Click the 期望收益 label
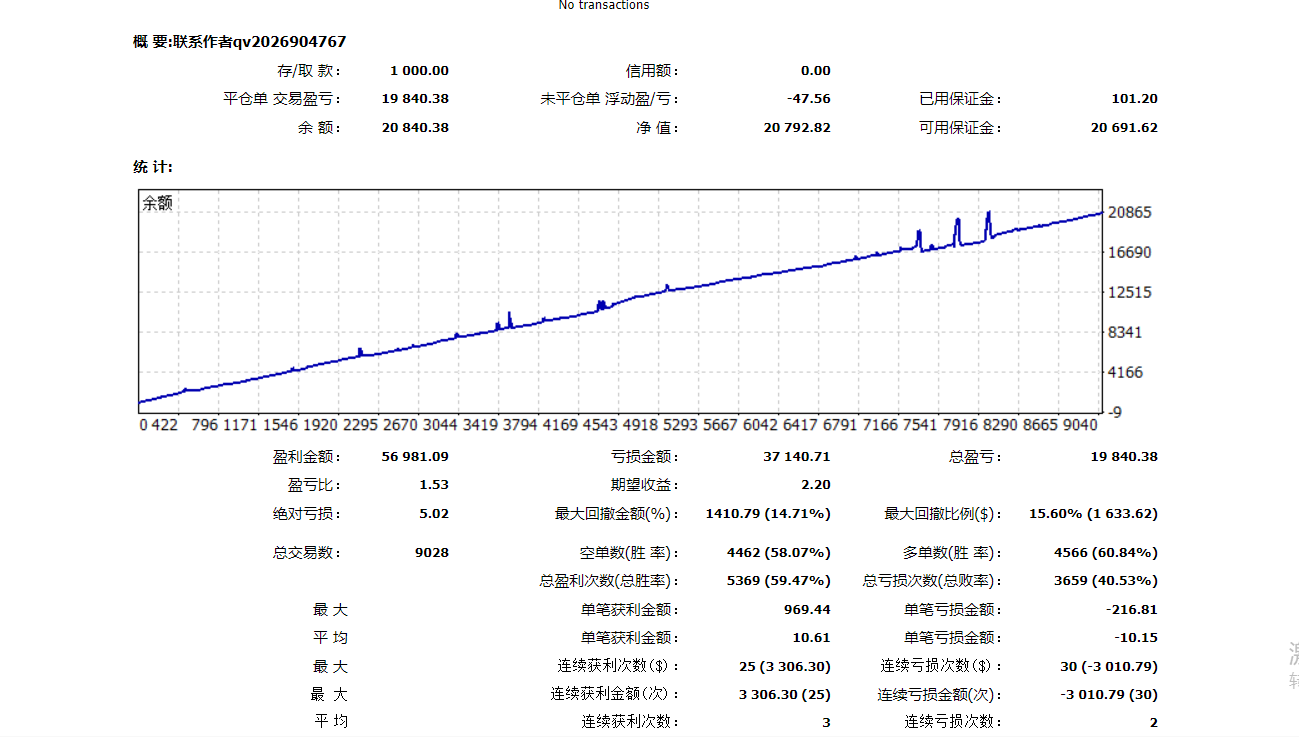1299x737 pixels. (x=645, y=484)
